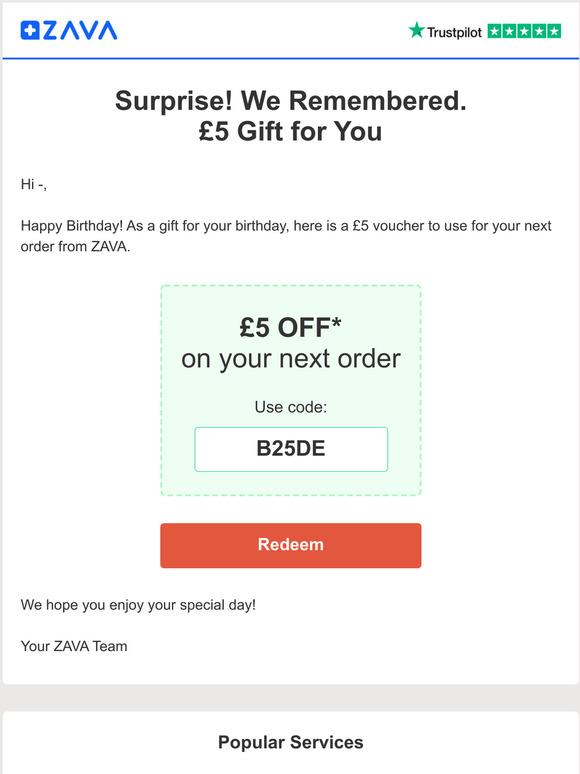Click the B25DE voucher code box

coord(291,449)
